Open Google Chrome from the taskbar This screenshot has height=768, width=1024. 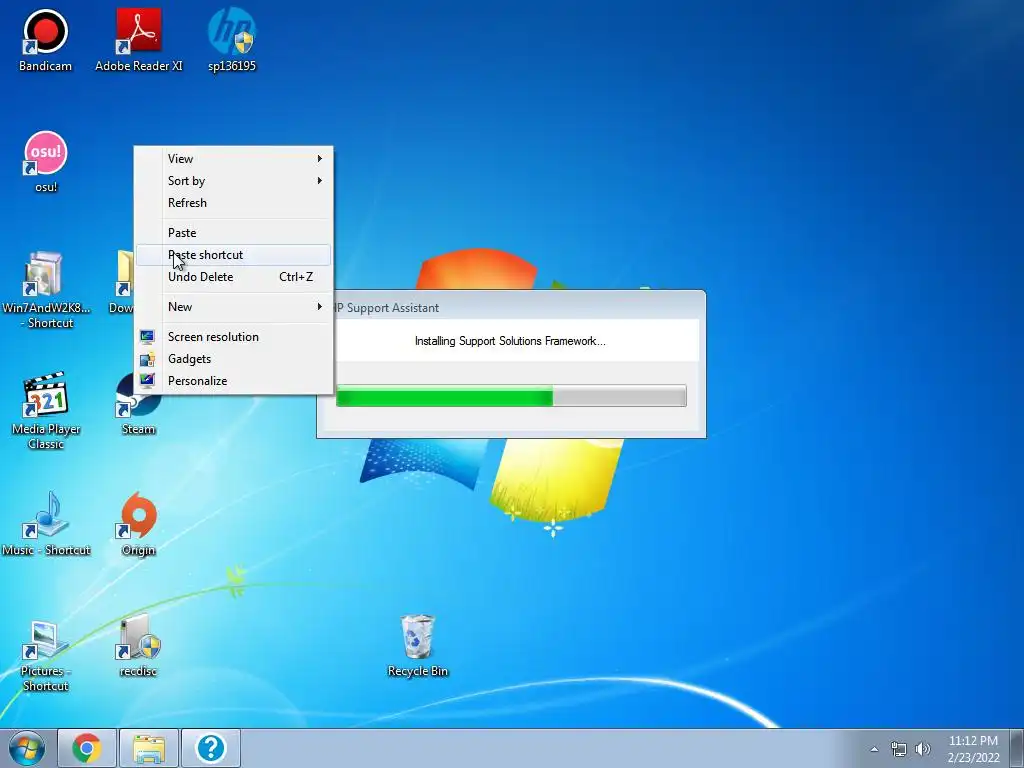point(87,748)
